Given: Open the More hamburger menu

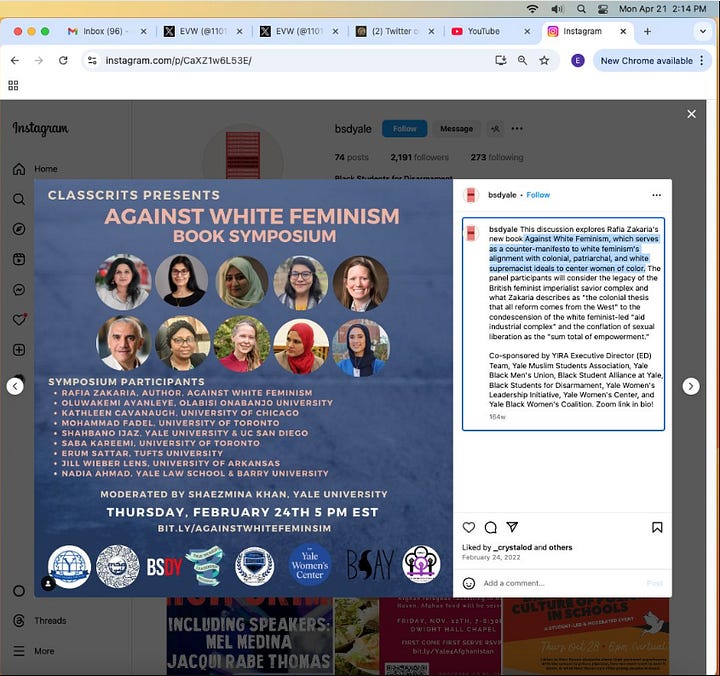Looking at the screenshot, I should click(34, 651).
